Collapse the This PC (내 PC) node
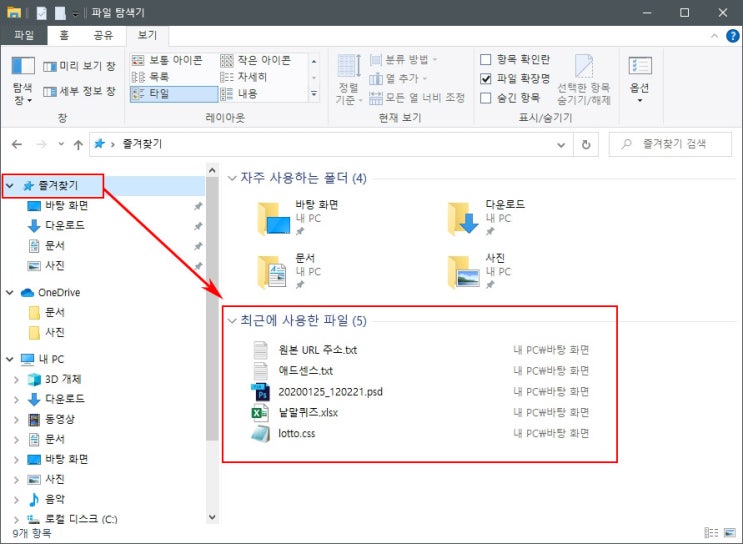743x544 pixels. 10,359
